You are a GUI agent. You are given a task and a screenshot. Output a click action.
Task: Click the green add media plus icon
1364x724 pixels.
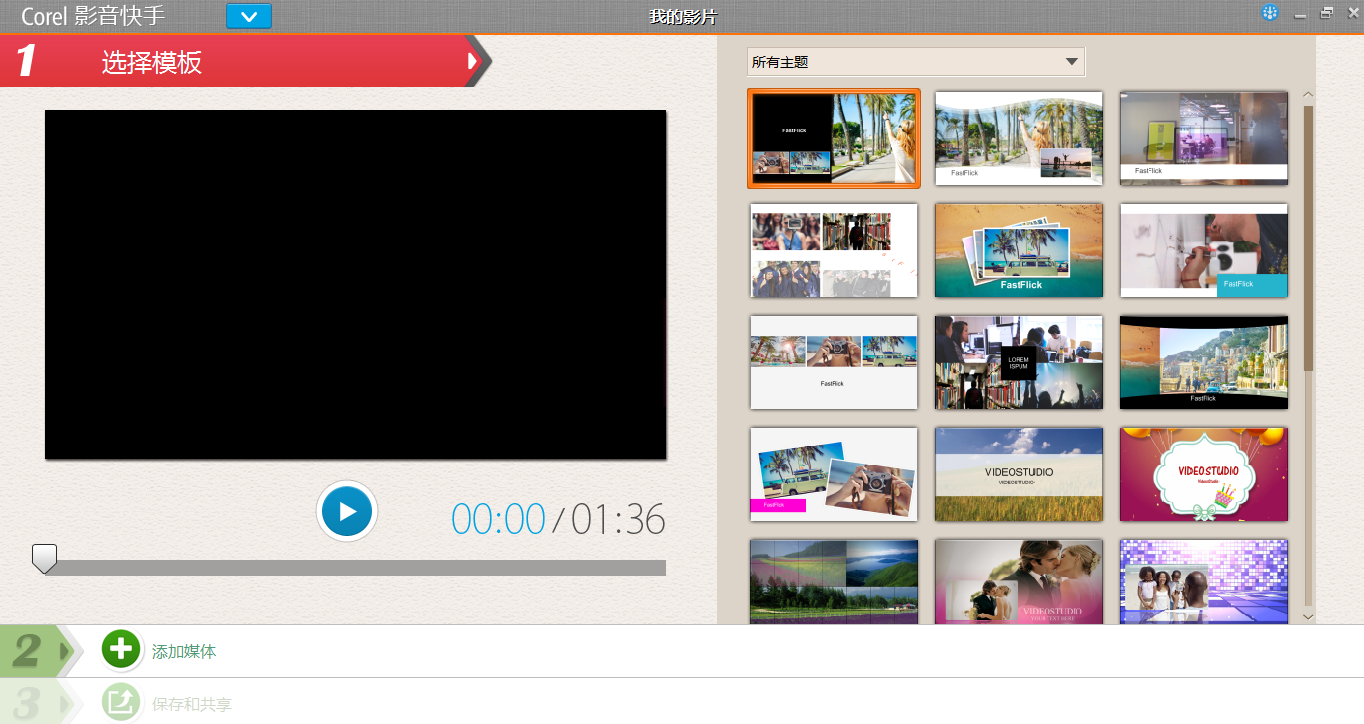pos(121,650)
